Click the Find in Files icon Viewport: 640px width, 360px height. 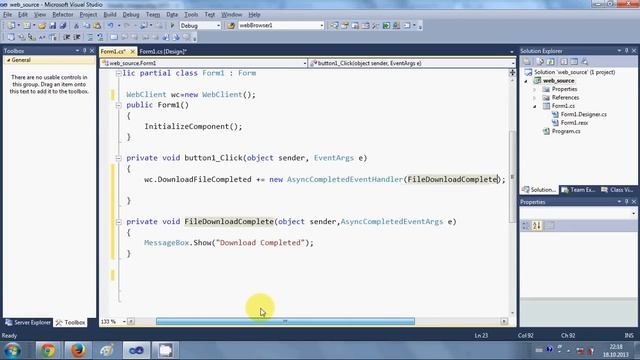tap(231, 25)
